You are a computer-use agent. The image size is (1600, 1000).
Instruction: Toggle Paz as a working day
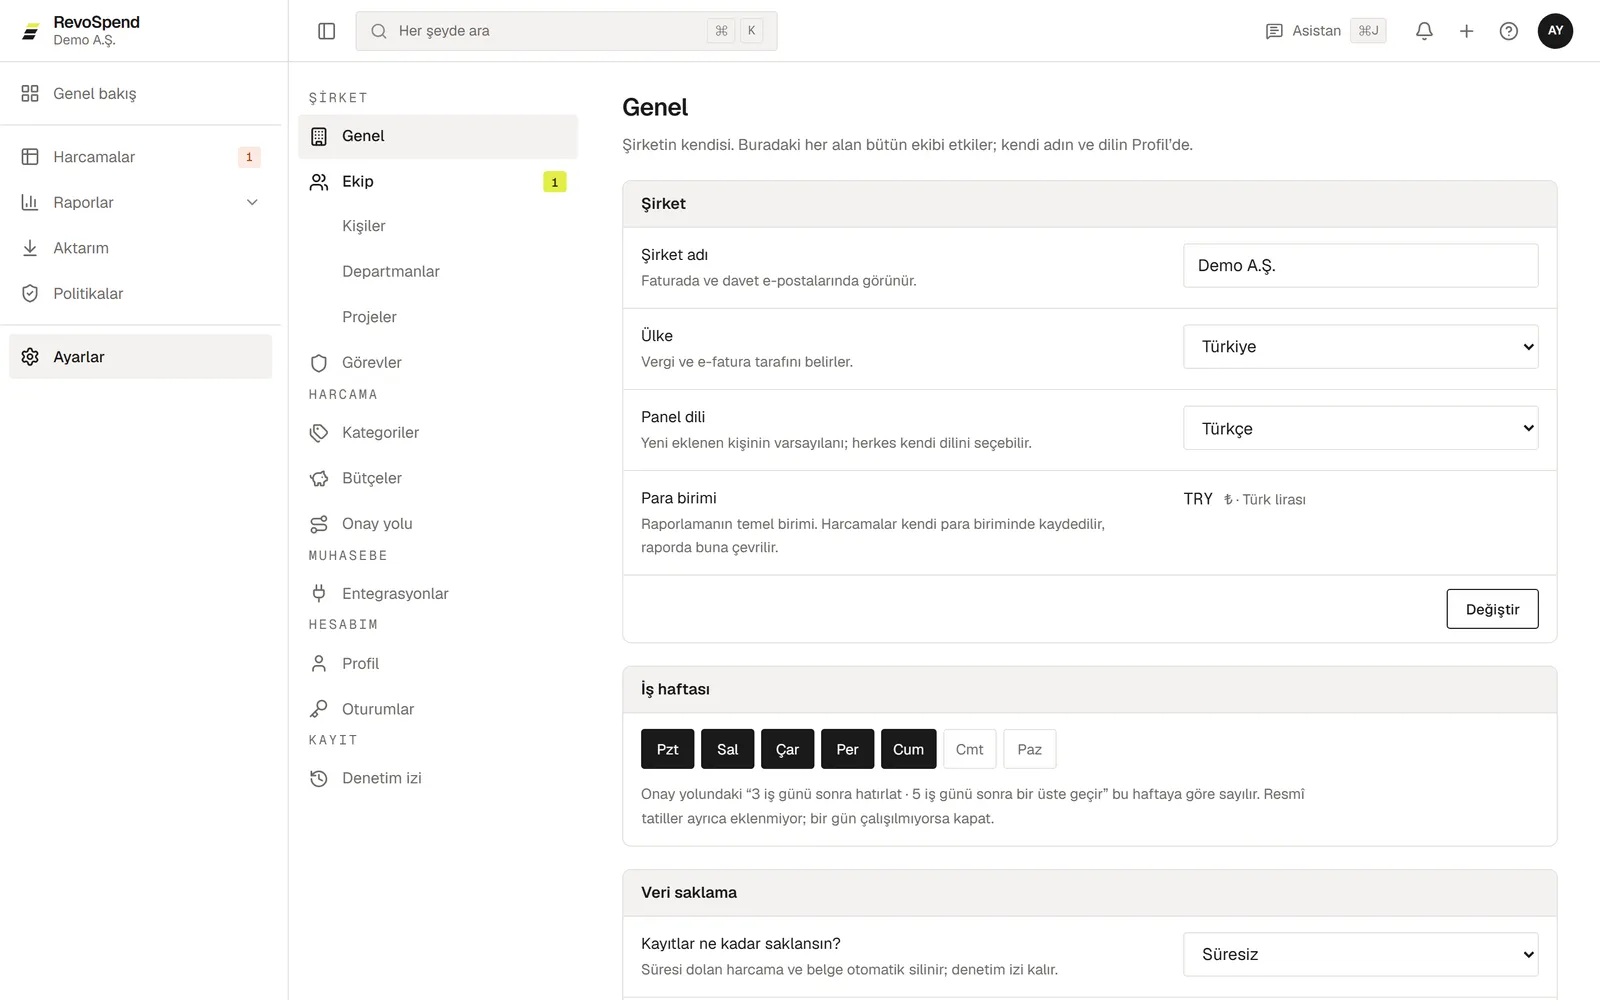[1029, 749]
